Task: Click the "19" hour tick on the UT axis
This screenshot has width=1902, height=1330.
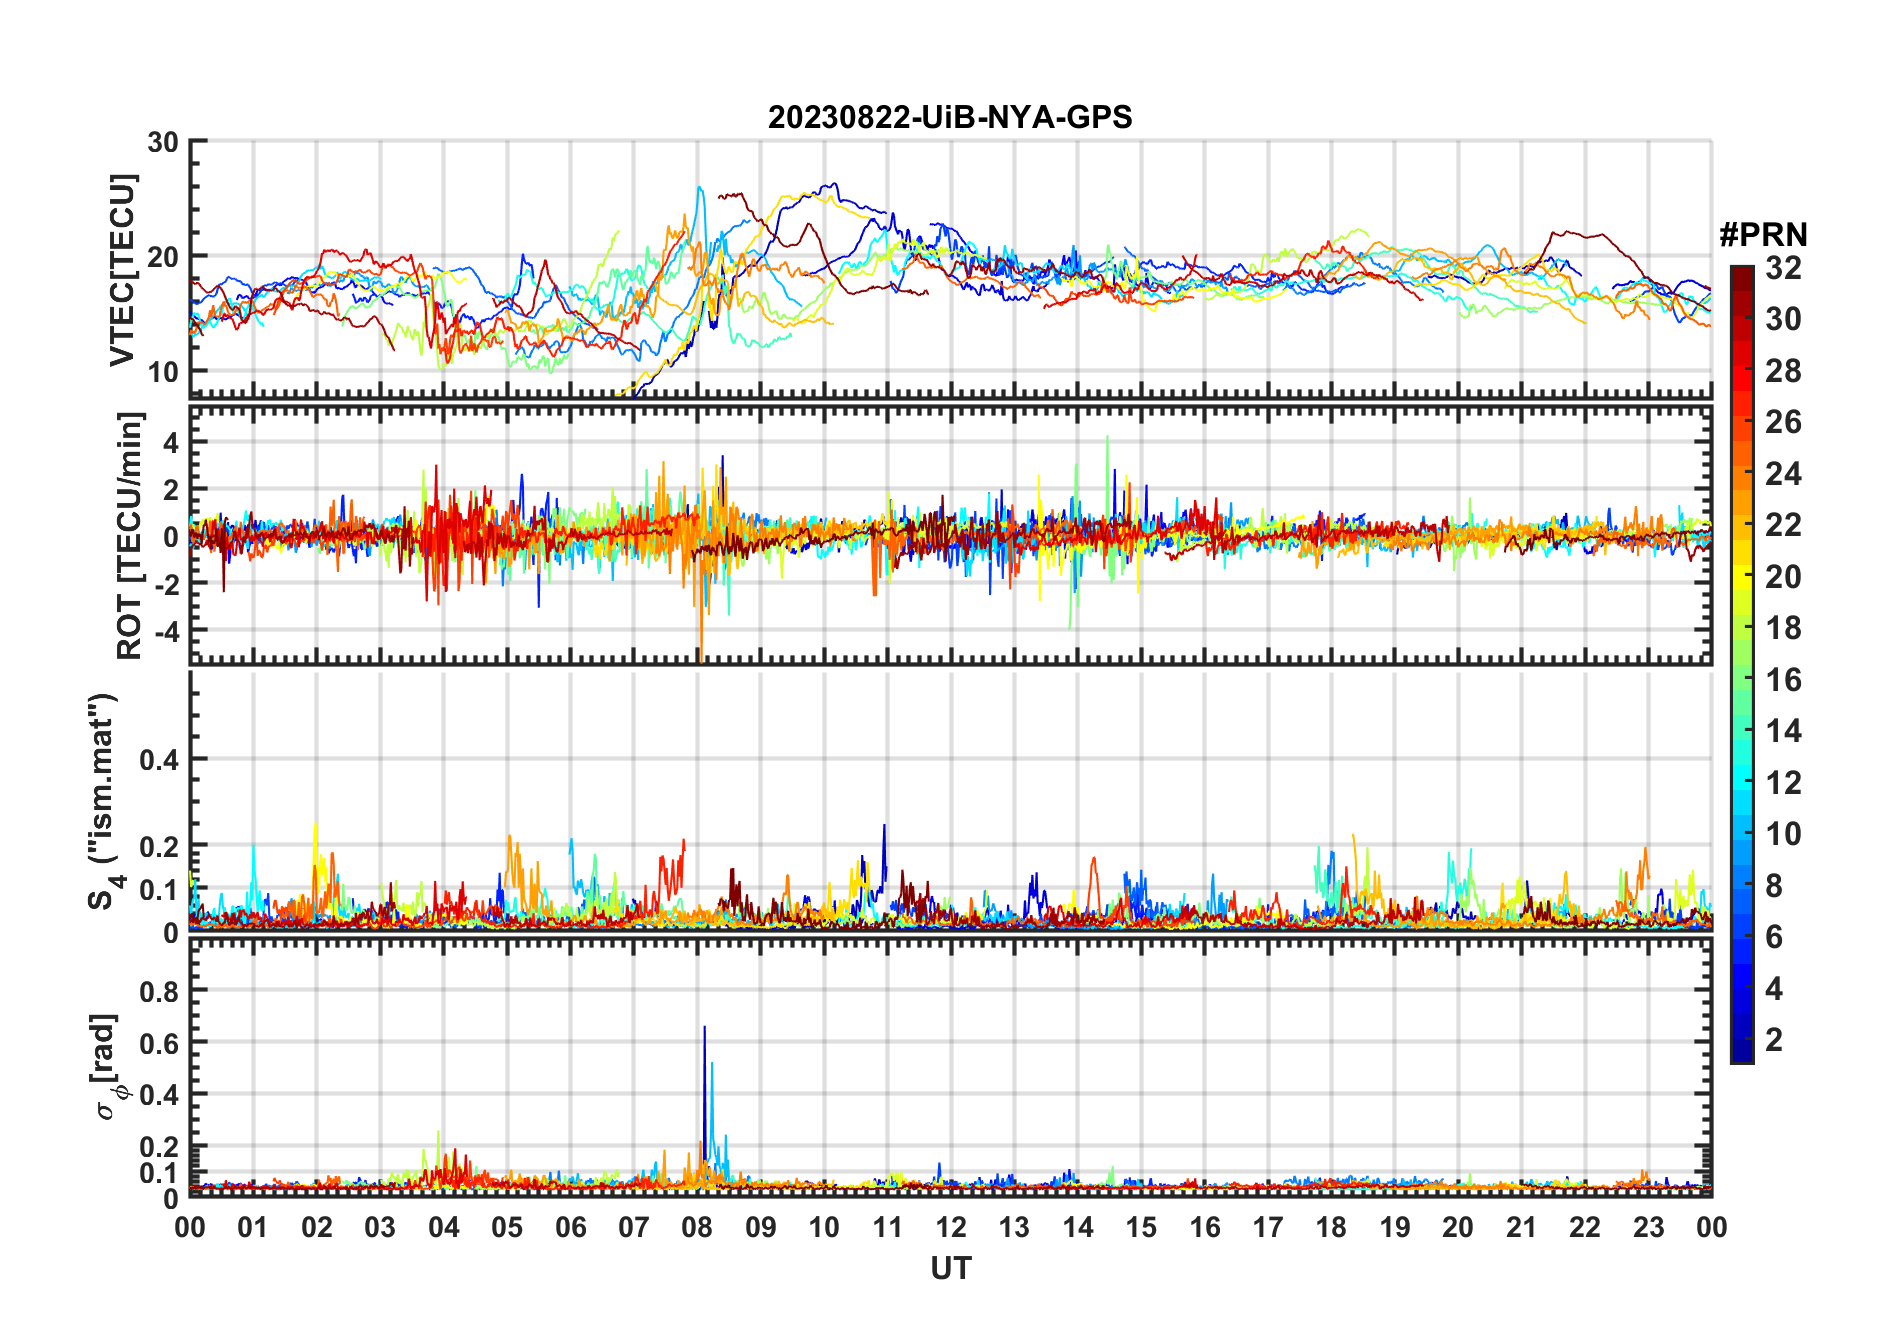Action: click(x=1395, y=1227)
